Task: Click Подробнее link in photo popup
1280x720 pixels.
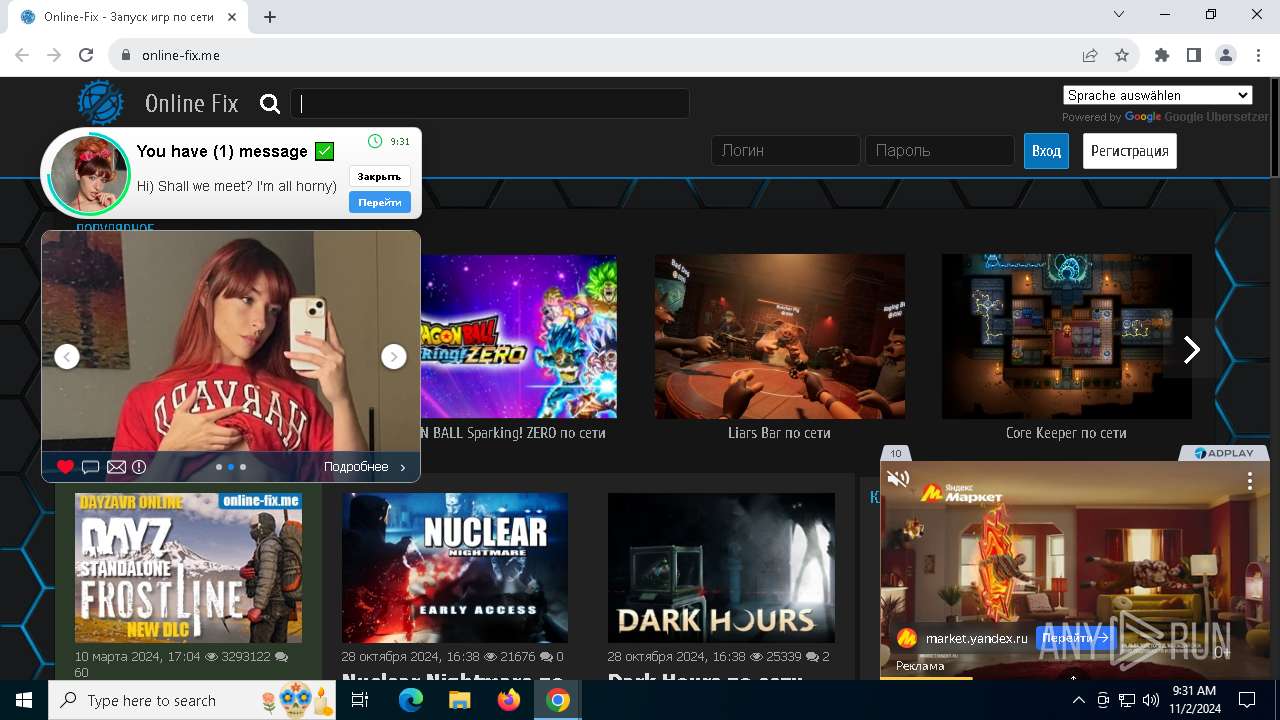Action: click(x=365, y=467)
